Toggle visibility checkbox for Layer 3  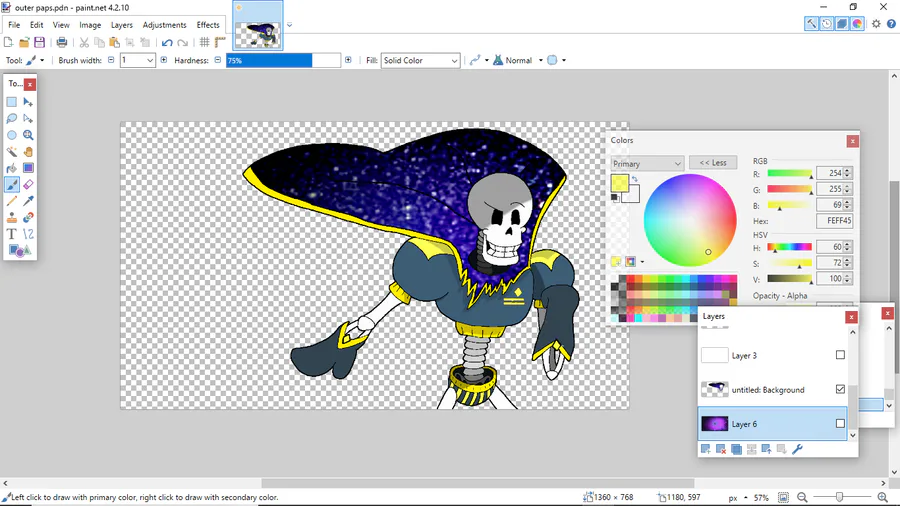coord(840,355)
